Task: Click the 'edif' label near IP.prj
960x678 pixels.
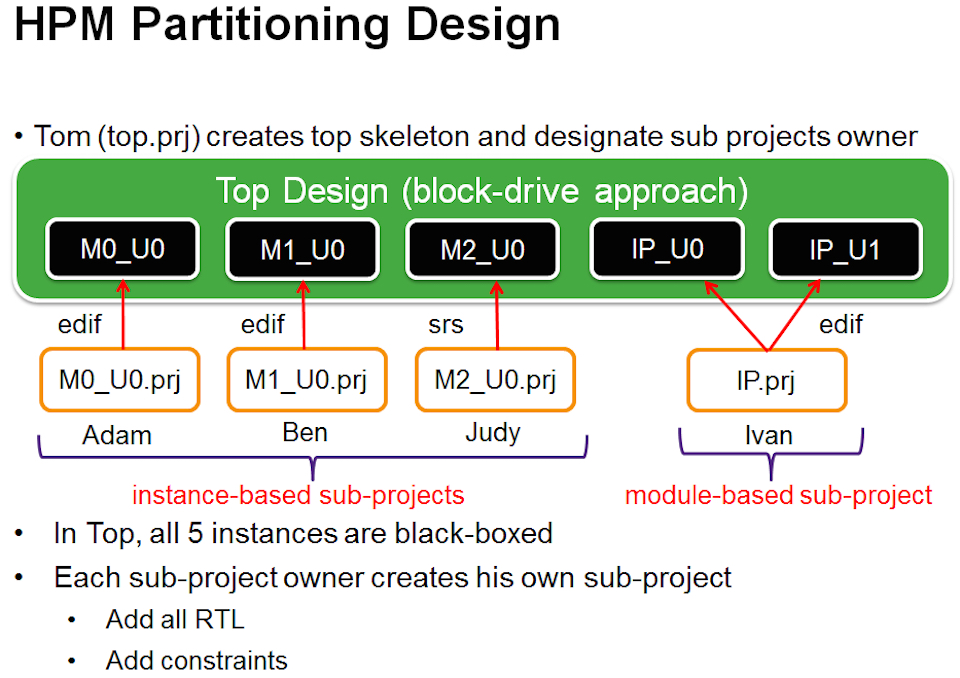Action: [x=841, y=324]
